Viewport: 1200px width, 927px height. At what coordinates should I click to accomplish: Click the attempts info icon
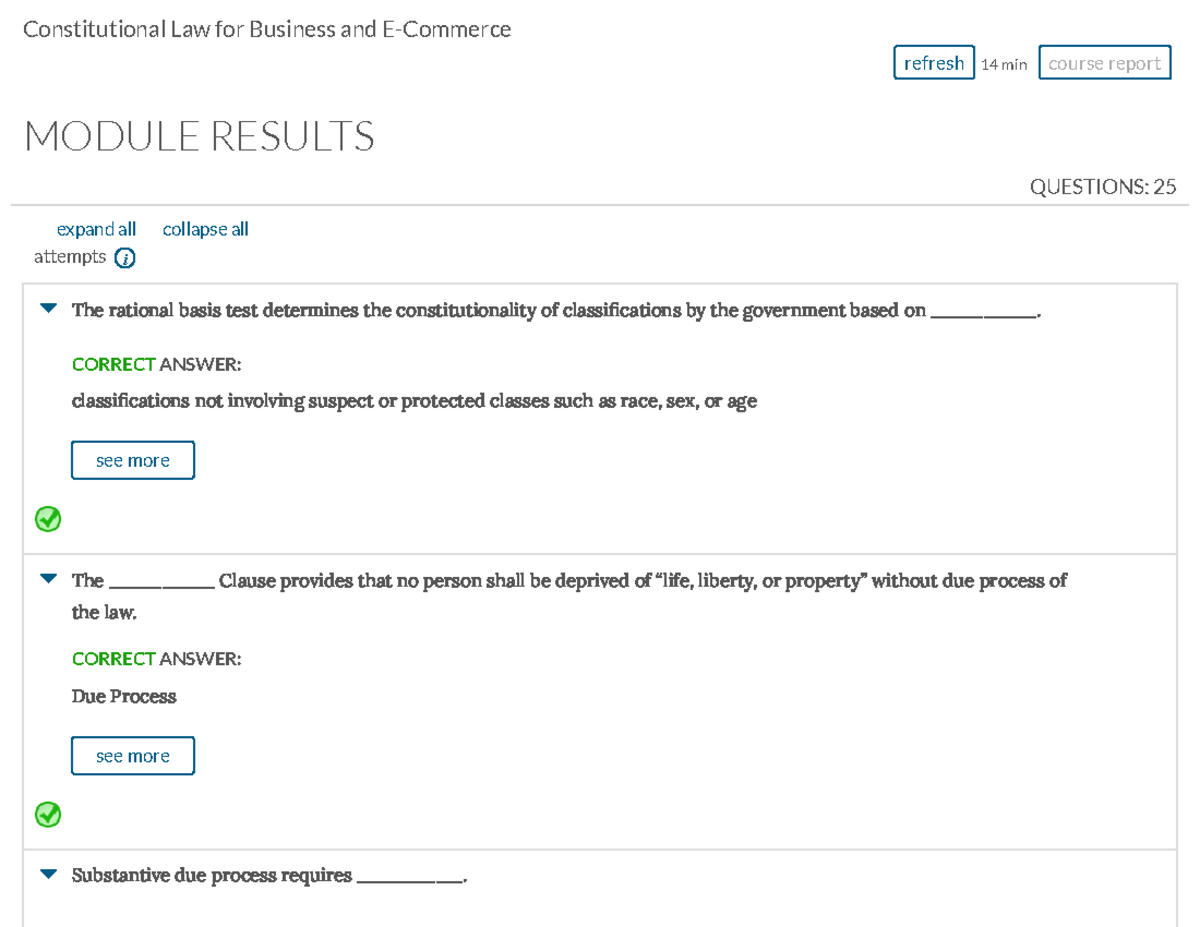(x=124, y=257)
